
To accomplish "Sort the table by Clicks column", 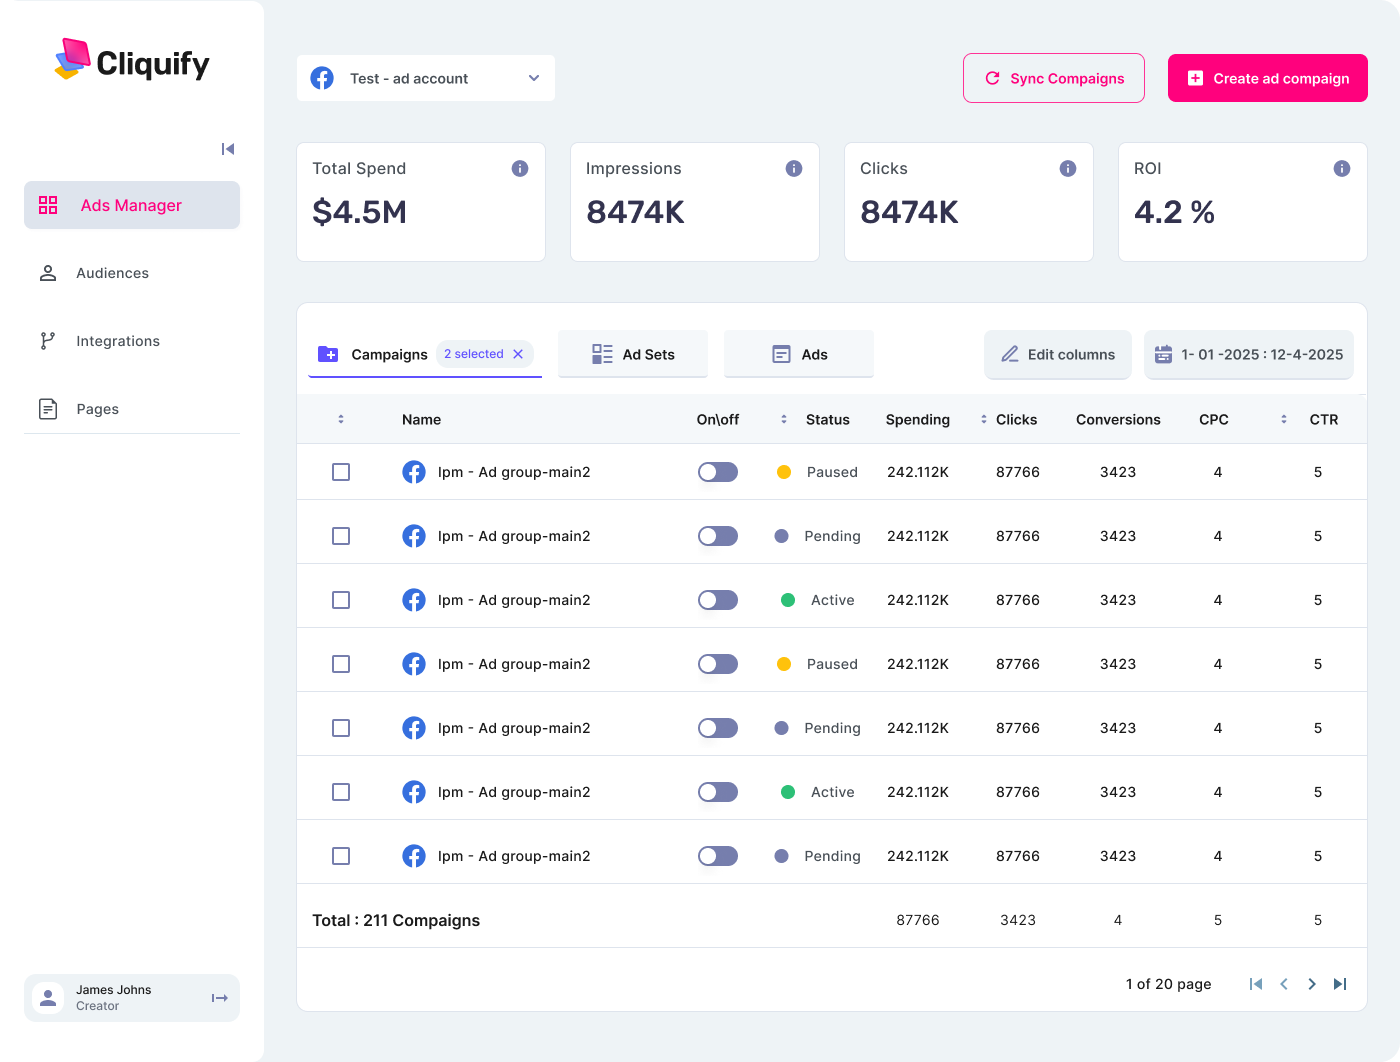I will coord(984,419).
